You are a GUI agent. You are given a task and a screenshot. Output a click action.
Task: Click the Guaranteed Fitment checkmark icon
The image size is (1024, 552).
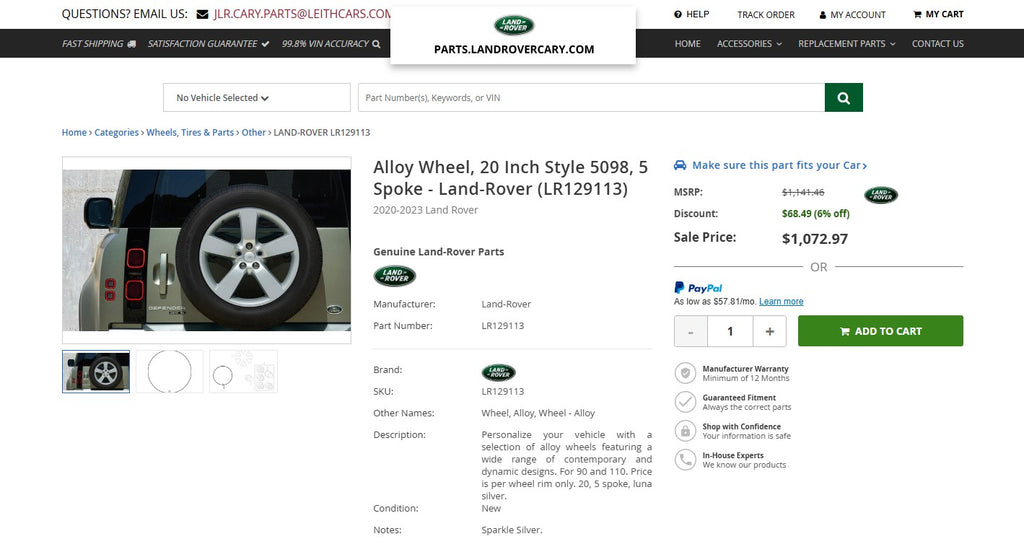[685, 402]
